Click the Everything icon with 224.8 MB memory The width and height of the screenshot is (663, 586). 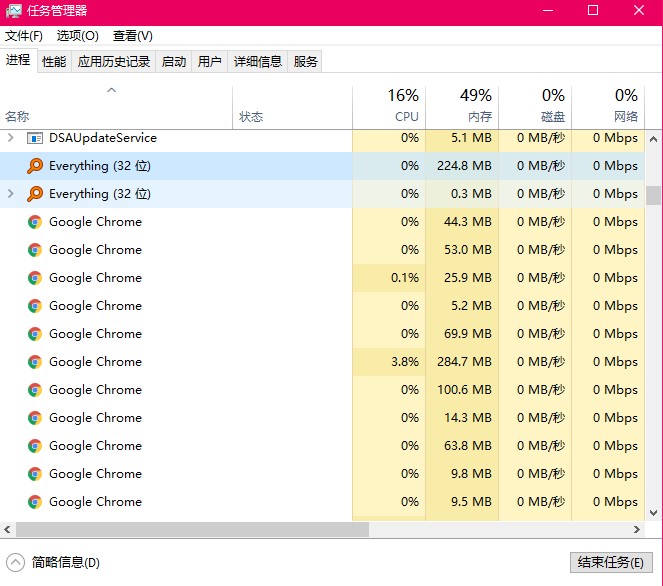pyautogui.click(x=35, y=166)
